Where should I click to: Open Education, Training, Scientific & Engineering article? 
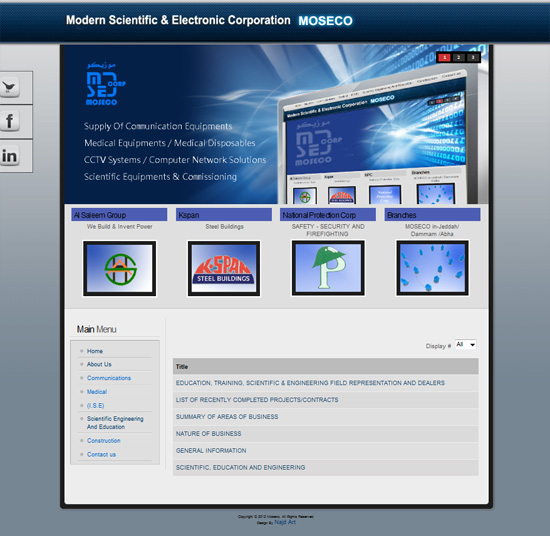point(310,383)
